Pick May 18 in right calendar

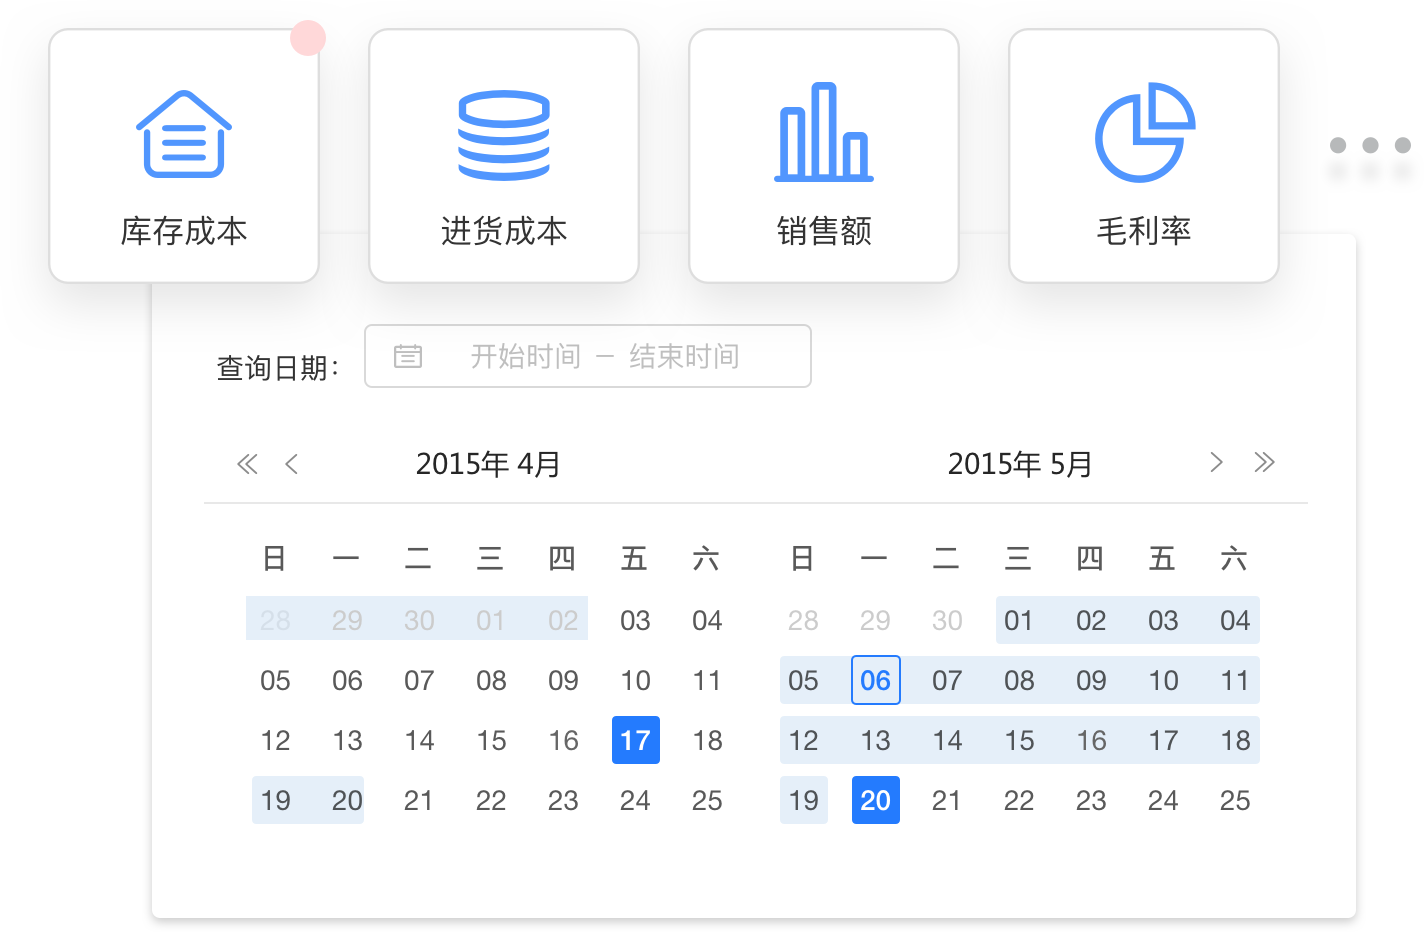1236,740
